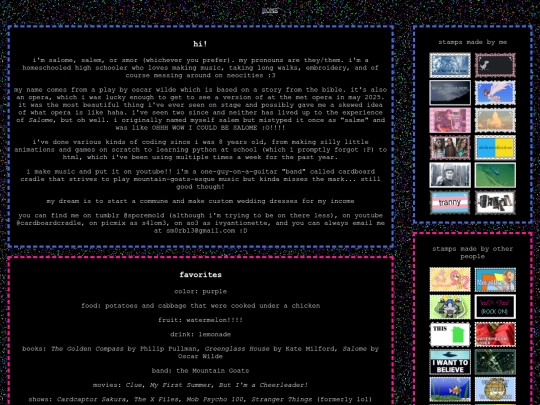Click the "Cardcaptor Sakura" show title
The width and height of the screenshot is (540, 405).
91,399
